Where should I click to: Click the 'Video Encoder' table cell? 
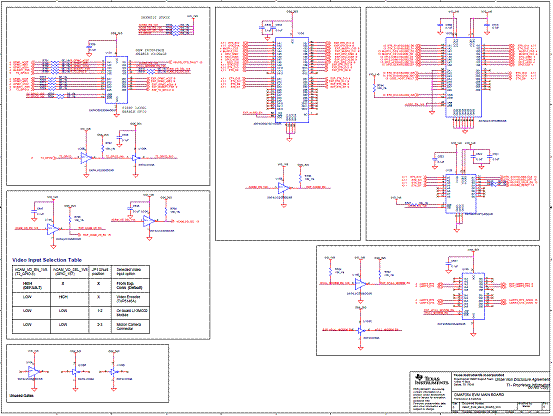[130, 299]
